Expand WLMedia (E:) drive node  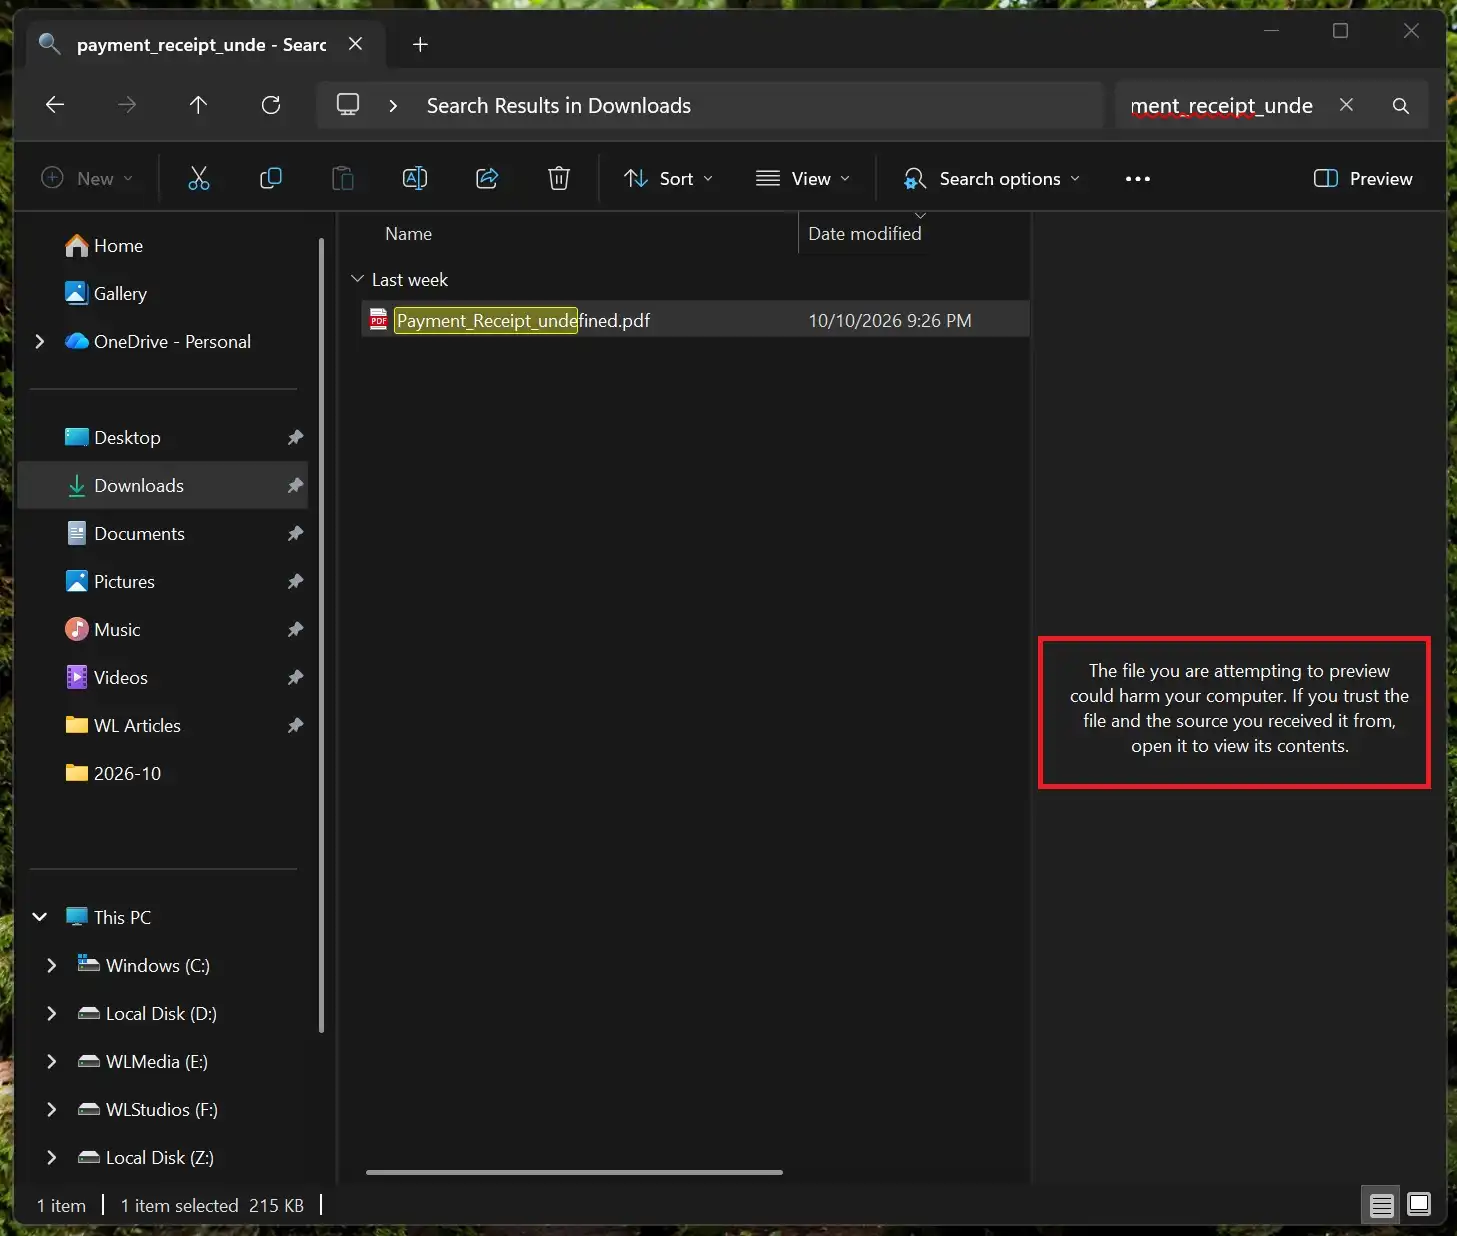point(52,1061)
